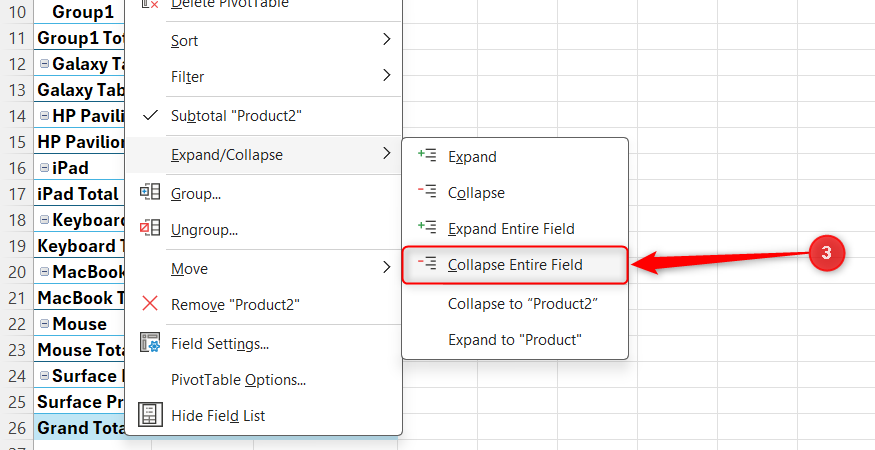Select Ungroup... in the context menu
875x450 pixels.
263,229
